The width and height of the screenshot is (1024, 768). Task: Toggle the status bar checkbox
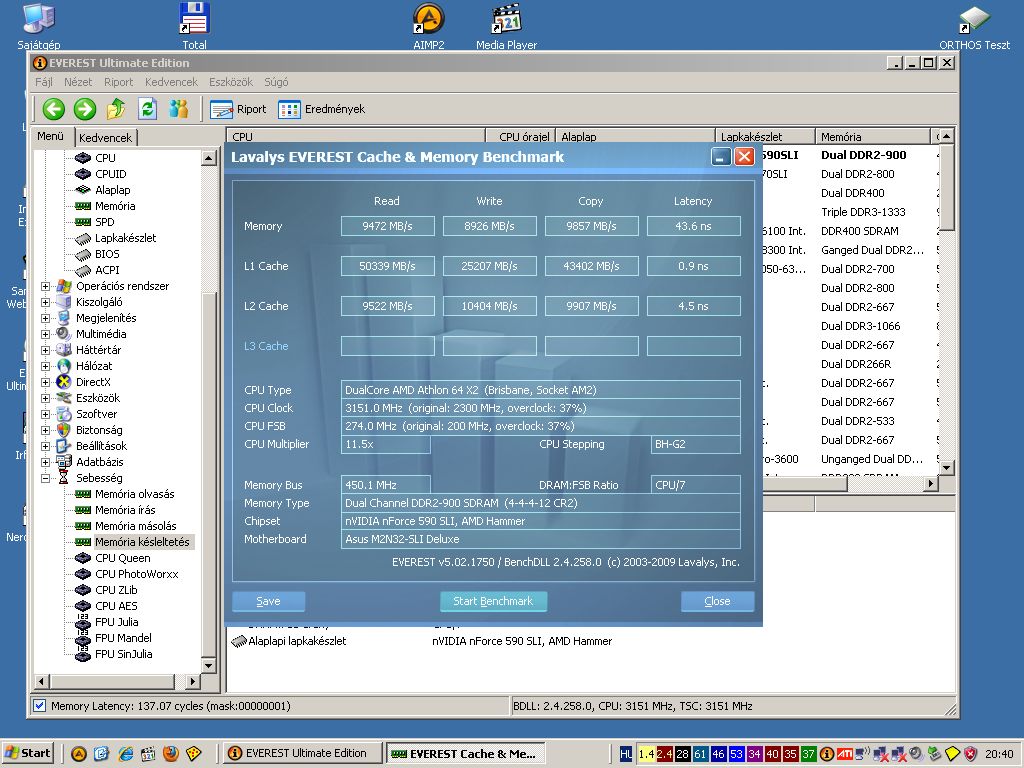pyautogui.click(x=40, y=705)
